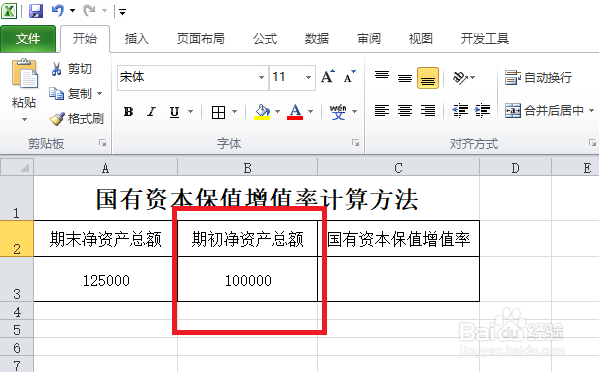Viewport: 599px width, 372px height.
Task: Select column C header
Action: click(398, 168)
